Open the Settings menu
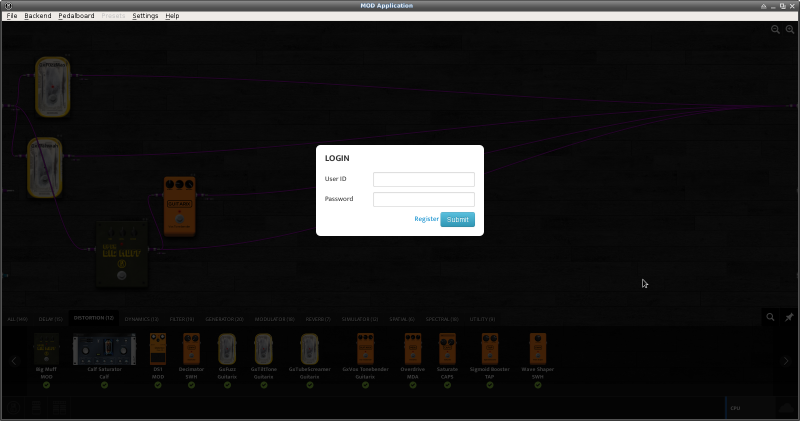800x421 pixels. click(x=145, y=16)
